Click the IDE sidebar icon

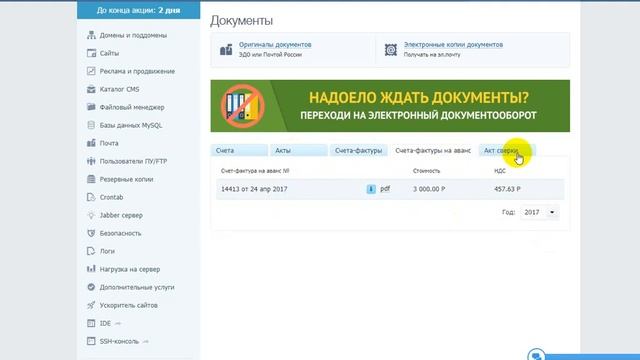pos(91,323)
